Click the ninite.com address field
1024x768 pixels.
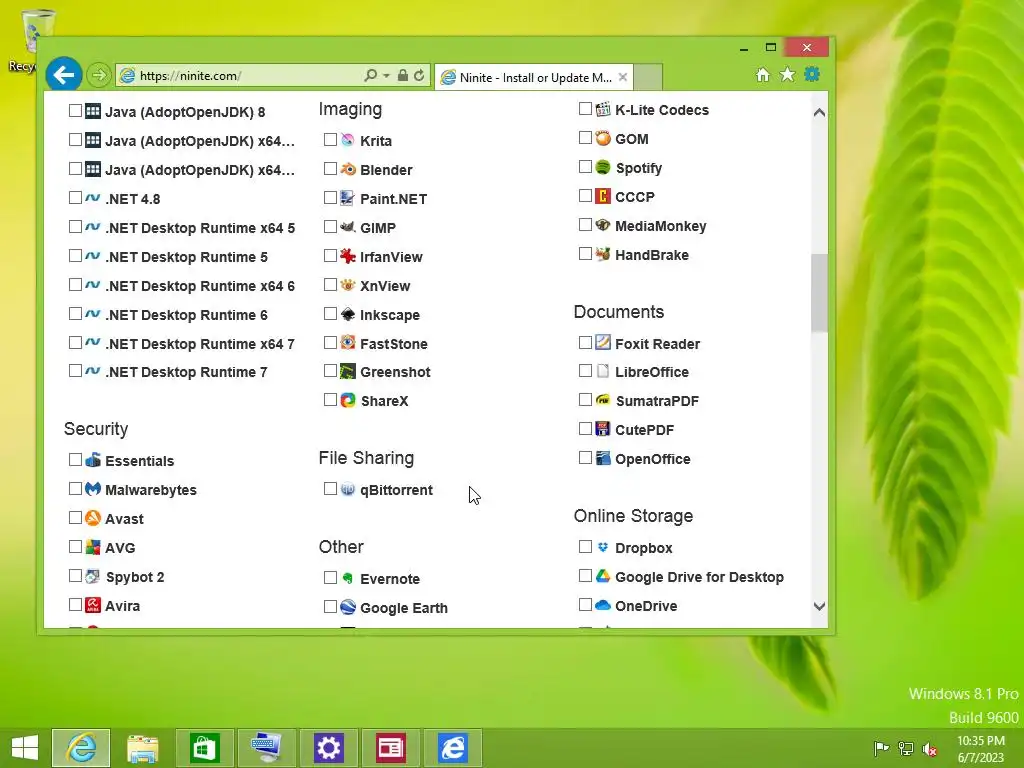point(248,76)
